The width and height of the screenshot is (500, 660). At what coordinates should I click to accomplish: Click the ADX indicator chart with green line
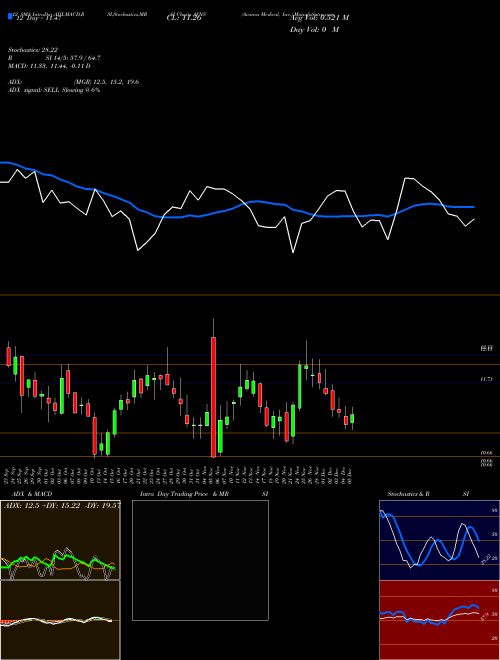(60, 540)
